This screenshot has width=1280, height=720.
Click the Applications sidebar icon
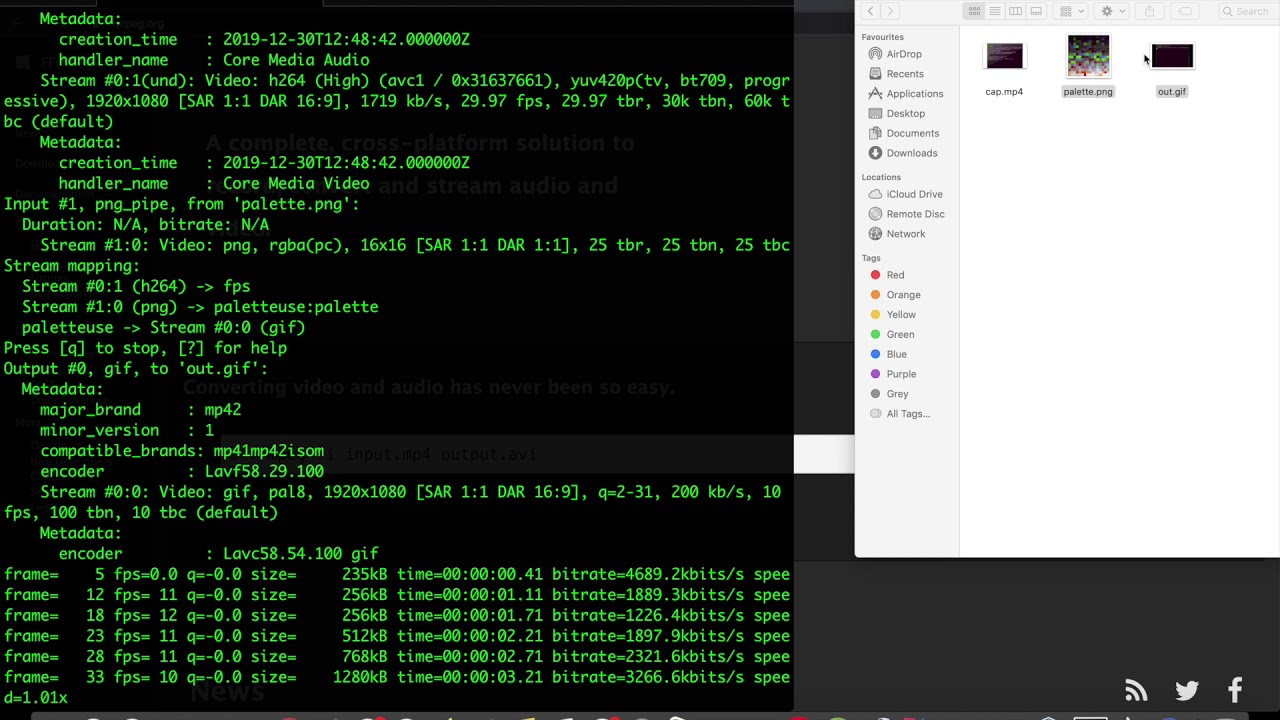tap(876, 94)
